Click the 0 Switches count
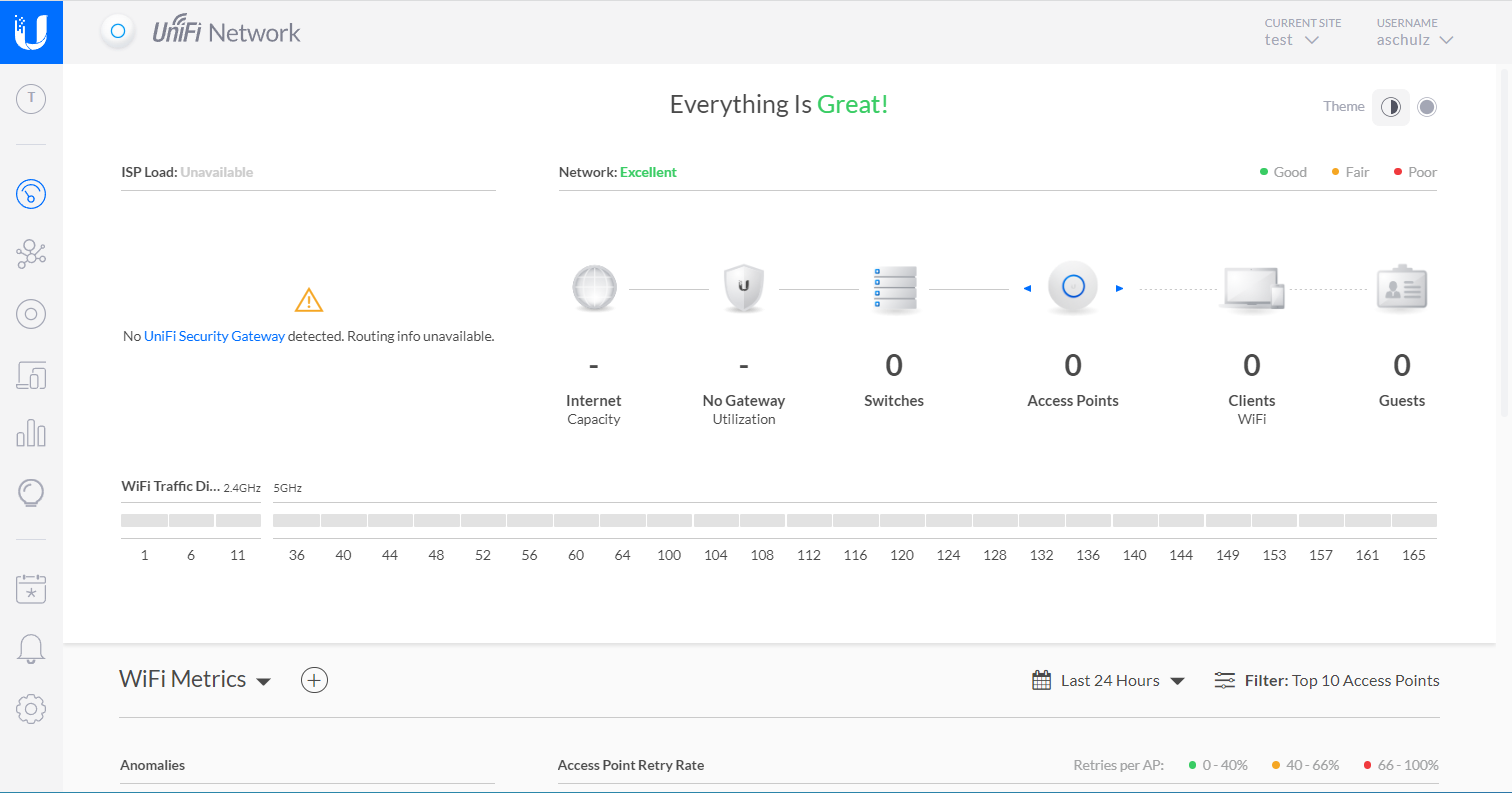Viewport: 1512px width, 793px height. coord(894,365)
